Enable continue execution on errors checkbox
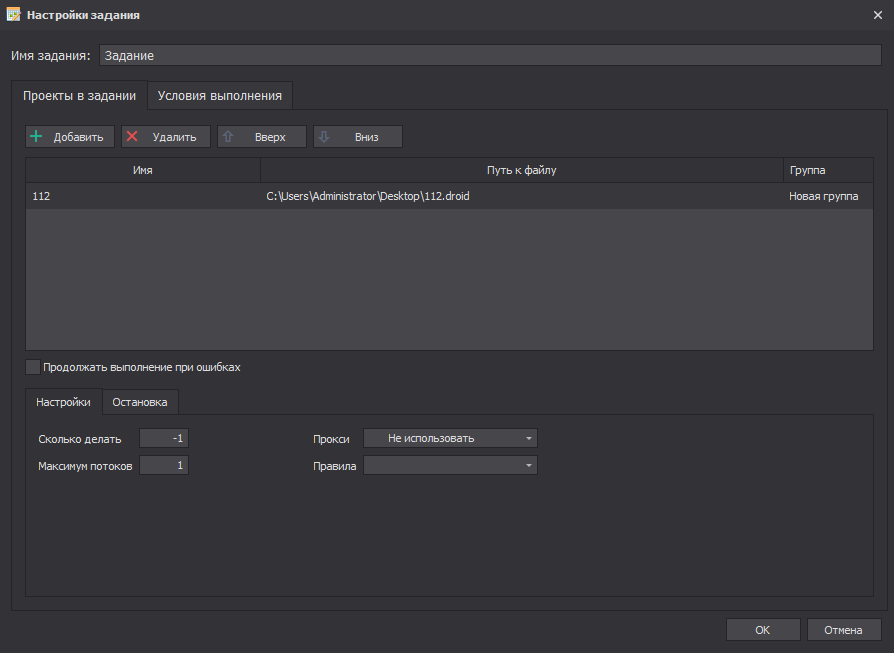The height and width of the screenshot is (653, 894). 33,367
